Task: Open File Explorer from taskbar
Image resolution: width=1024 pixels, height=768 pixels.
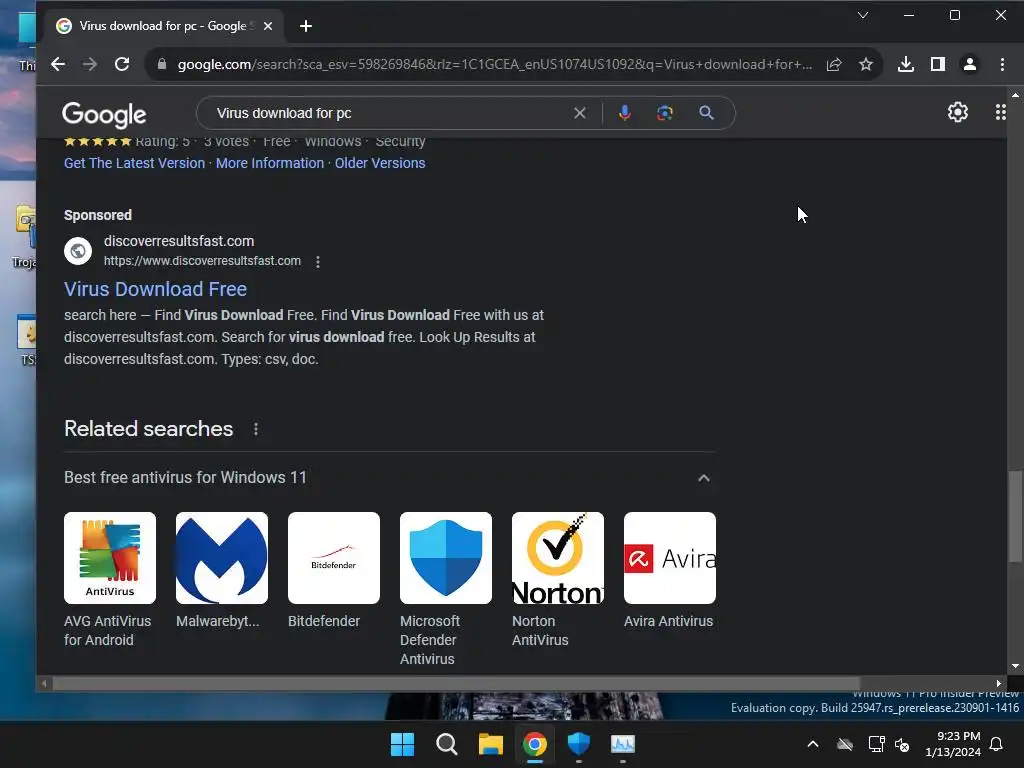Action: coord(490,744)
